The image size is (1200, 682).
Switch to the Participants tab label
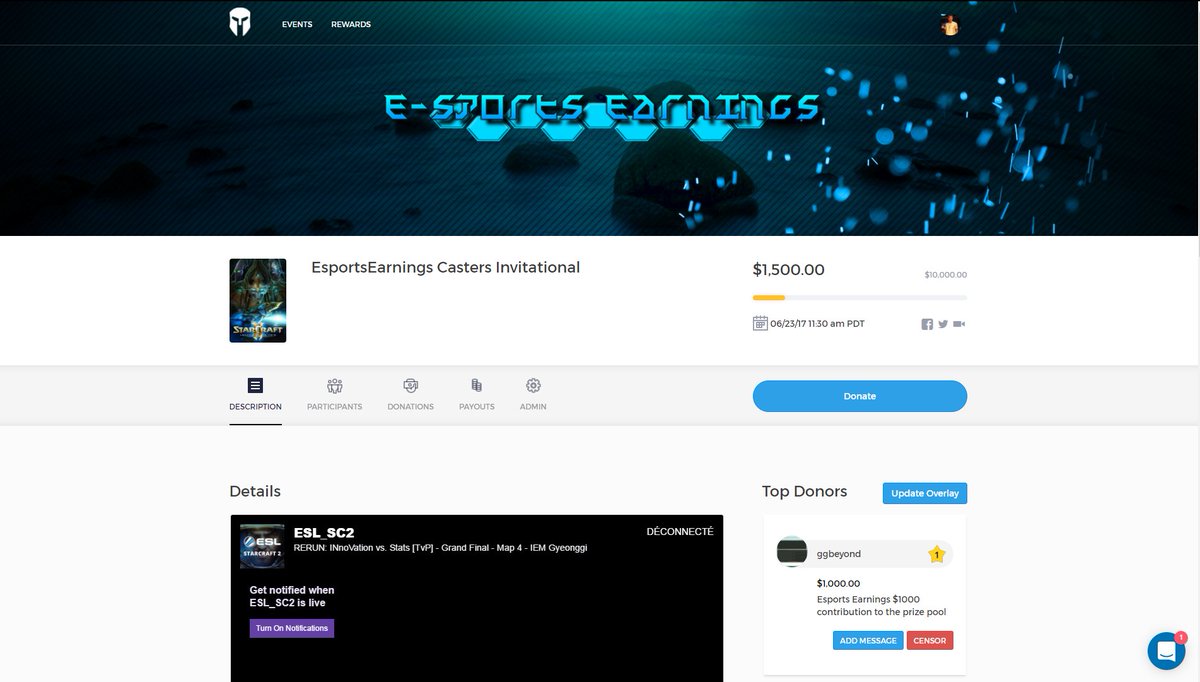pos(334,407)
